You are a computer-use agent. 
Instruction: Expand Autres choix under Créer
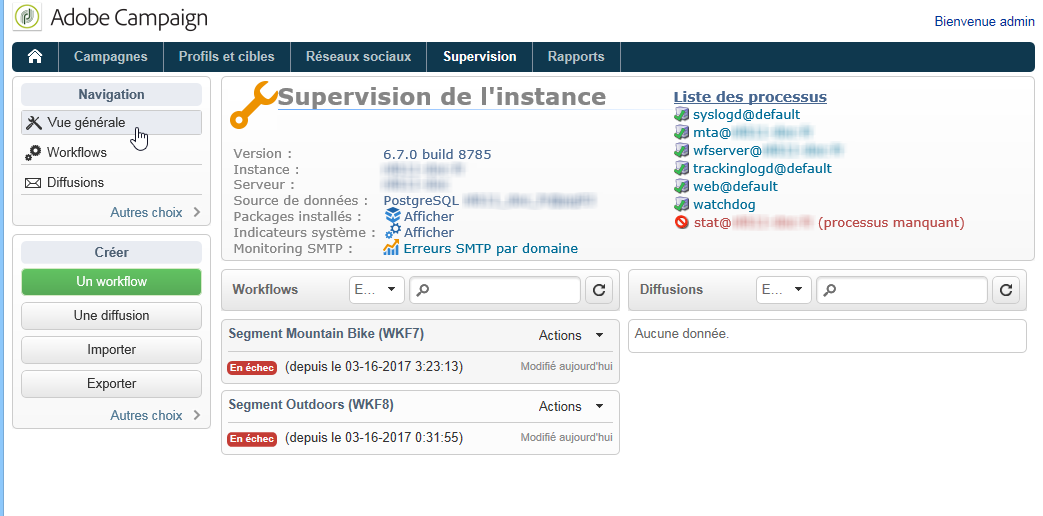pos(155,416)
